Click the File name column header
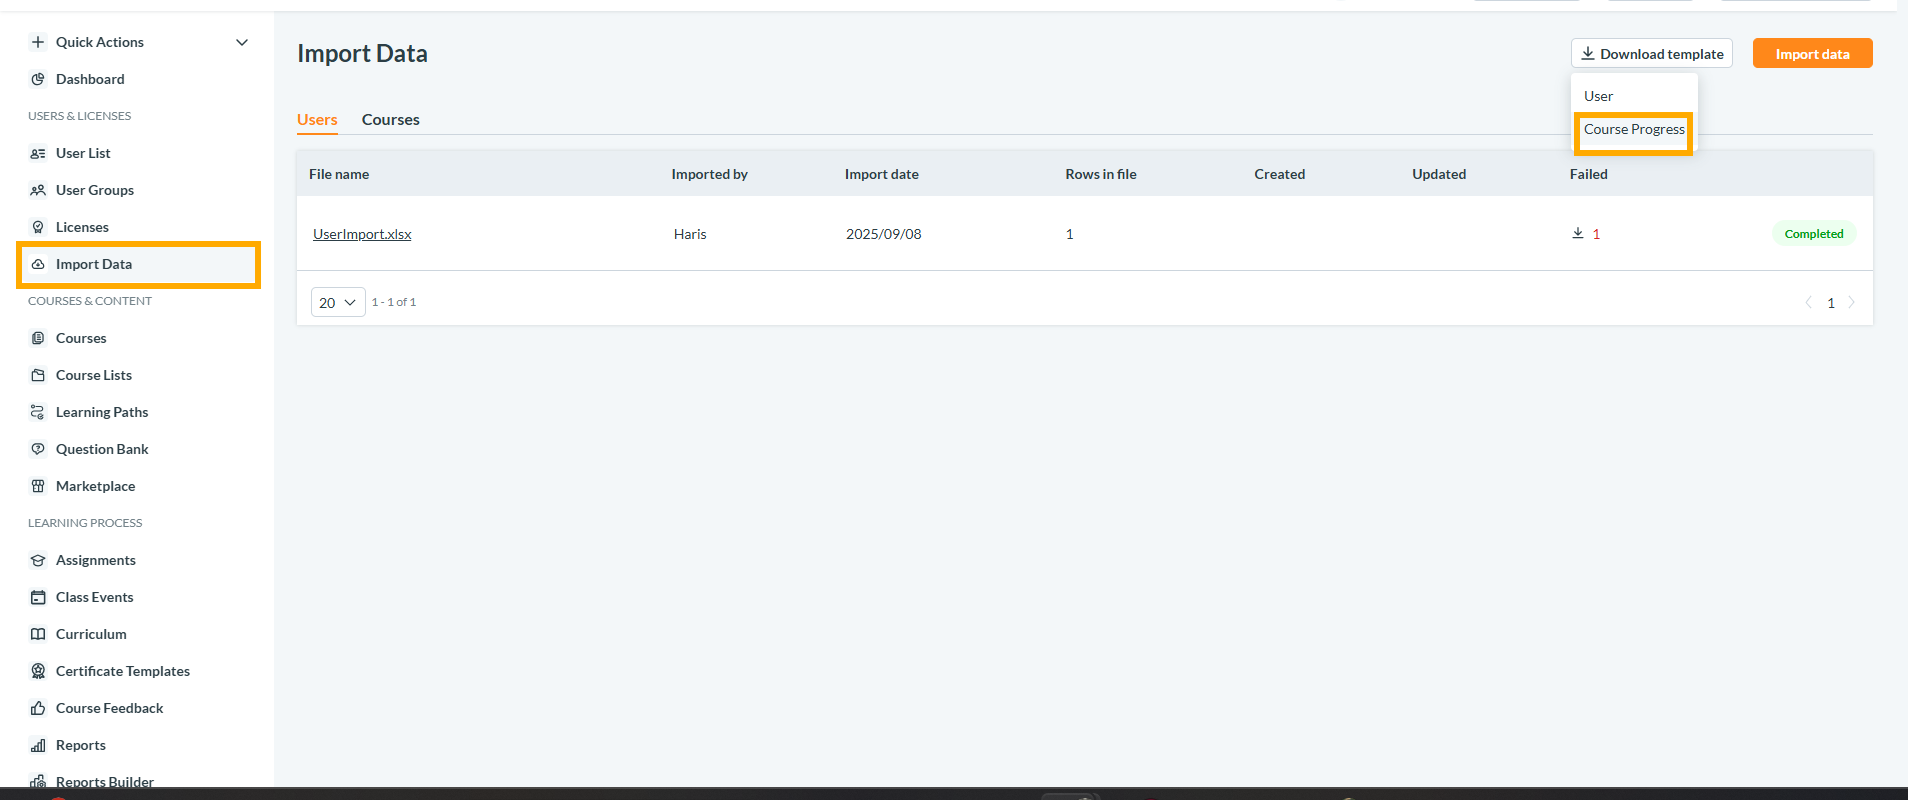This screenshot has width=1908, height=800. pyautogui.click(x=339, y=174)
